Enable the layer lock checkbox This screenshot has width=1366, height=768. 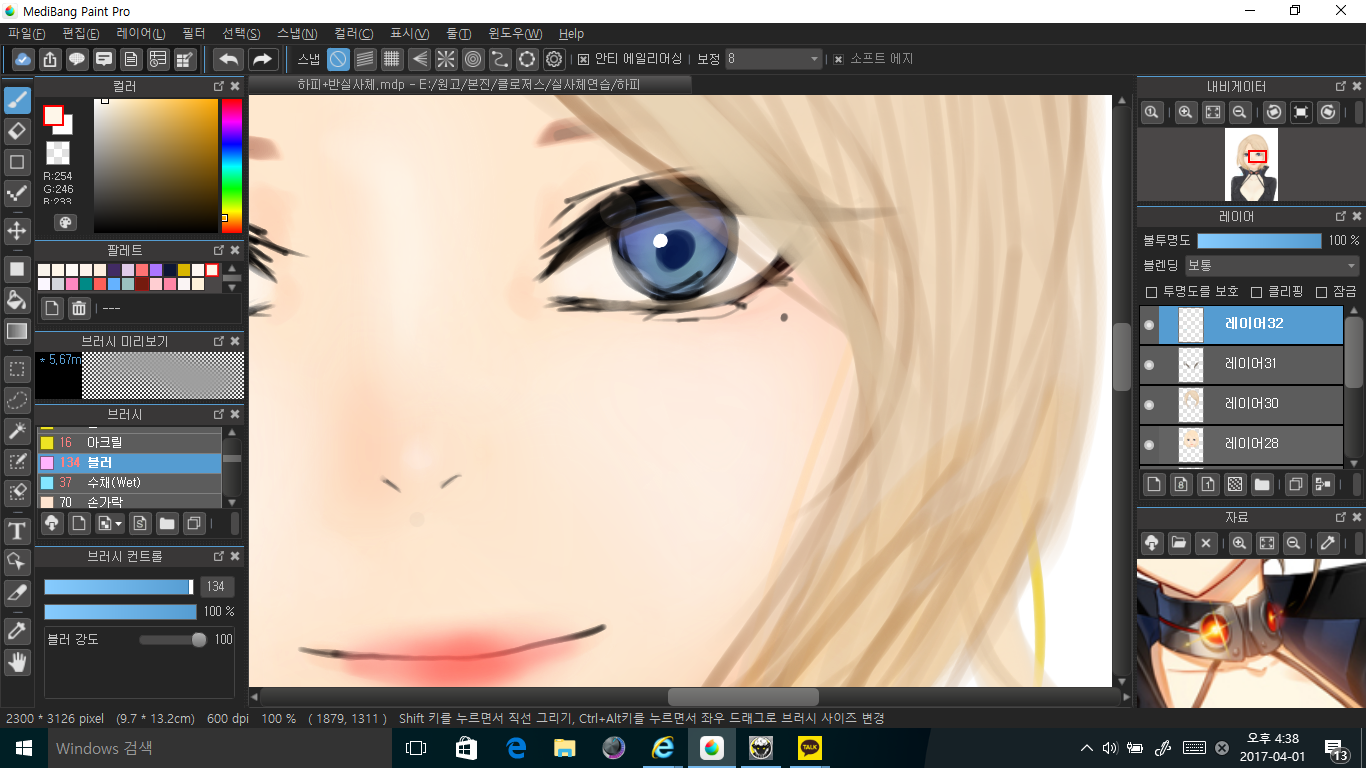pos(1322,292)
